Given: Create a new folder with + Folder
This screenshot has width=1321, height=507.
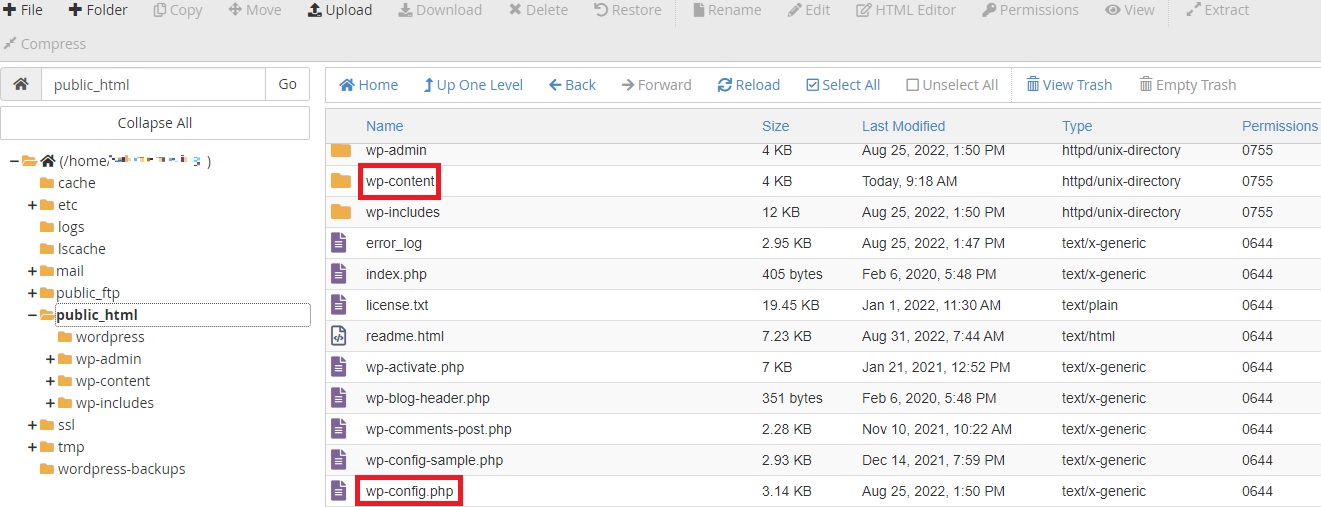Looking at the screenshot, I should [x=98, y=10].
